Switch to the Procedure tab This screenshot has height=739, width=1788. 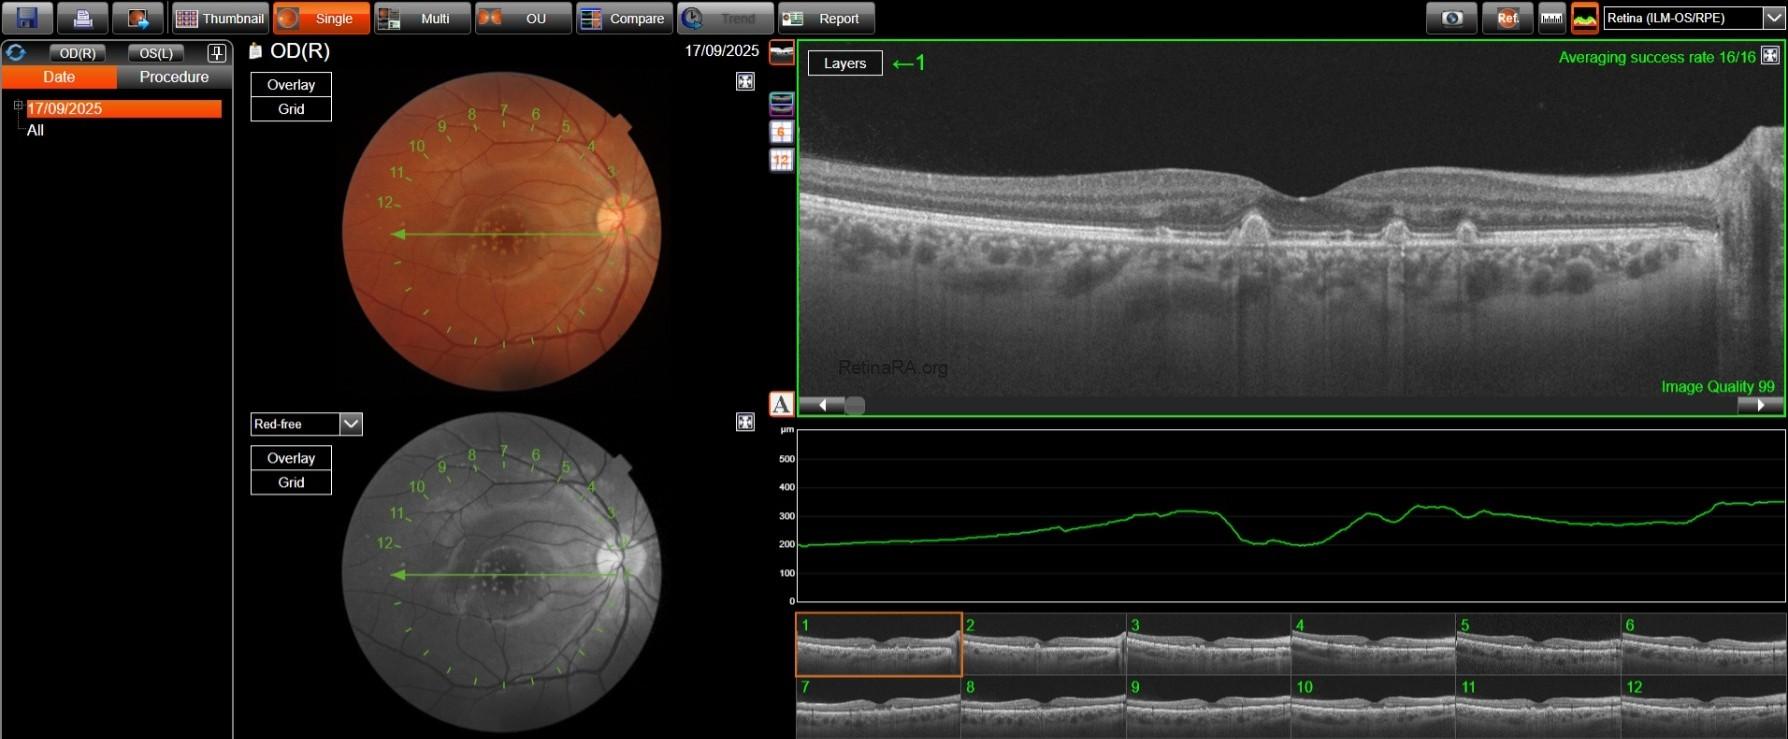pos(174,77)
